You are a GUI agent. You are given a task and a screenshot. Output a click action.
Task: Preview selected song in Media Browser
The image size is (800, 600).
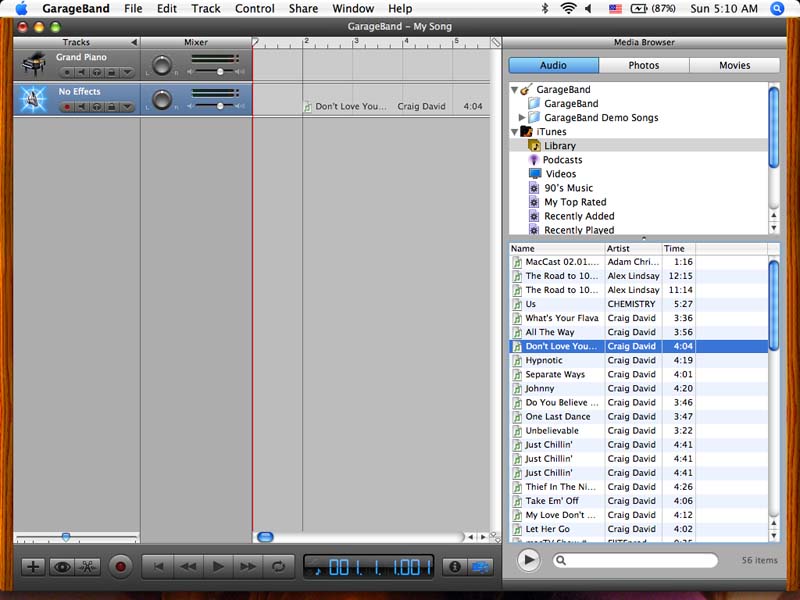point(529,560)
